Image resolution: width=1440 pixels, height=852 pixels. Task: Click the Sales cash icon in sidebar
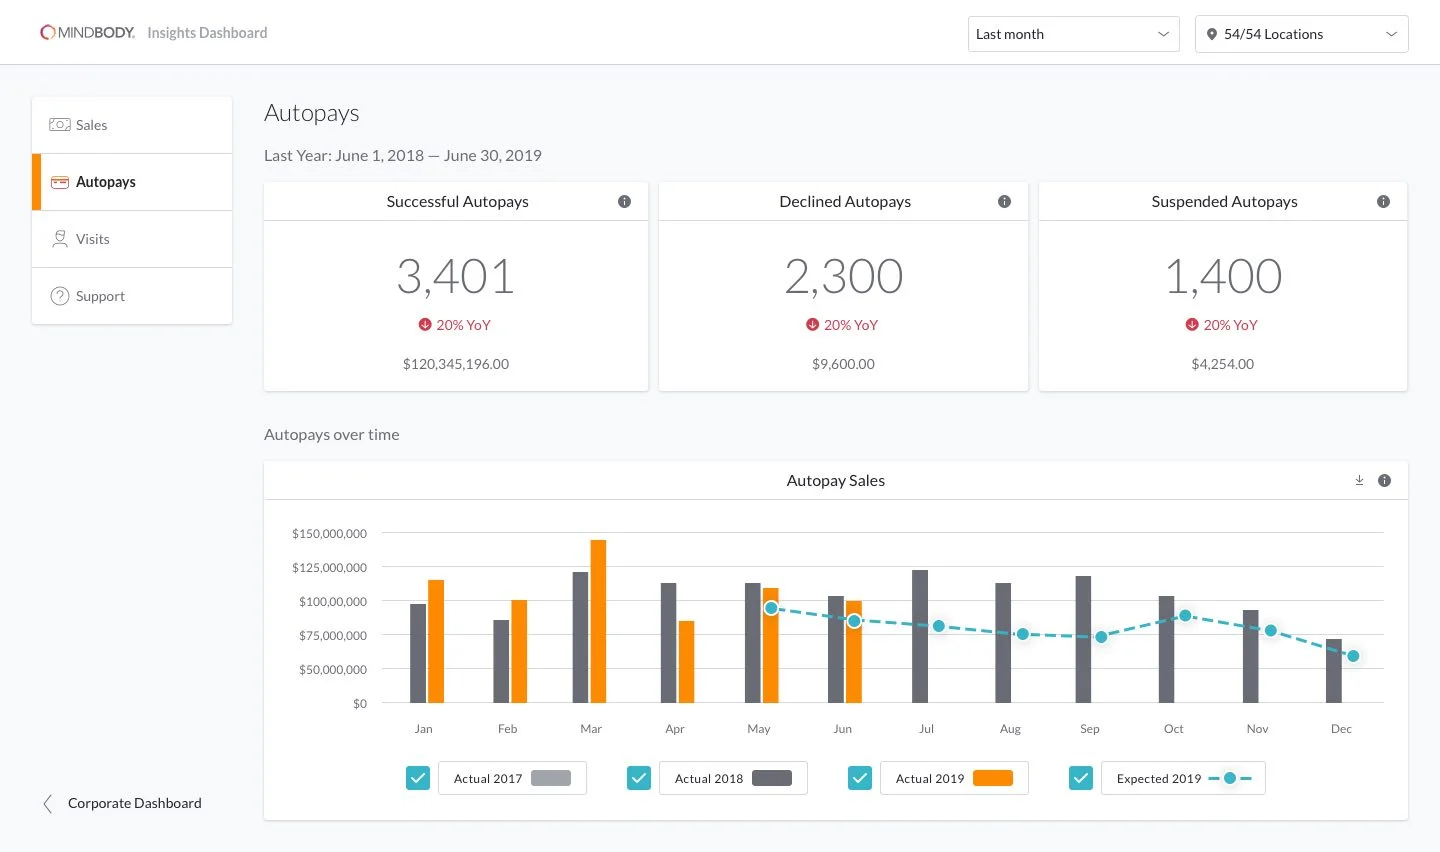coord(60,125)
